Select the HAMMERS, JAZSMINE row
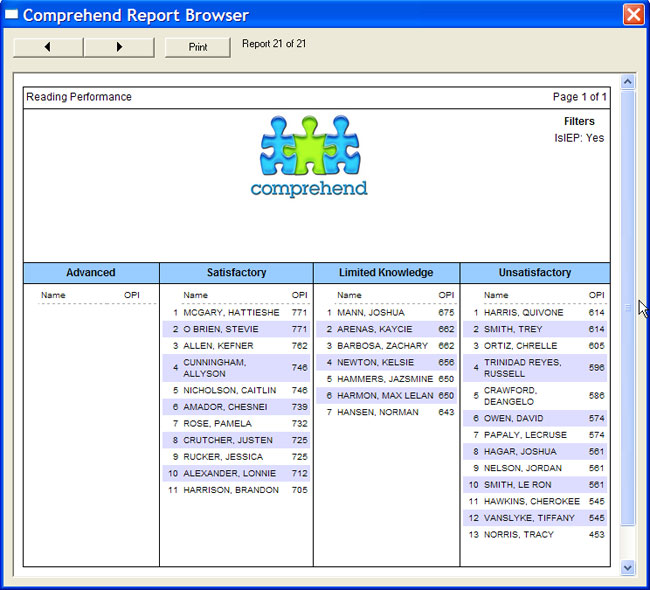The height and width of the screenshot is (590, 650). coord(386,379)
